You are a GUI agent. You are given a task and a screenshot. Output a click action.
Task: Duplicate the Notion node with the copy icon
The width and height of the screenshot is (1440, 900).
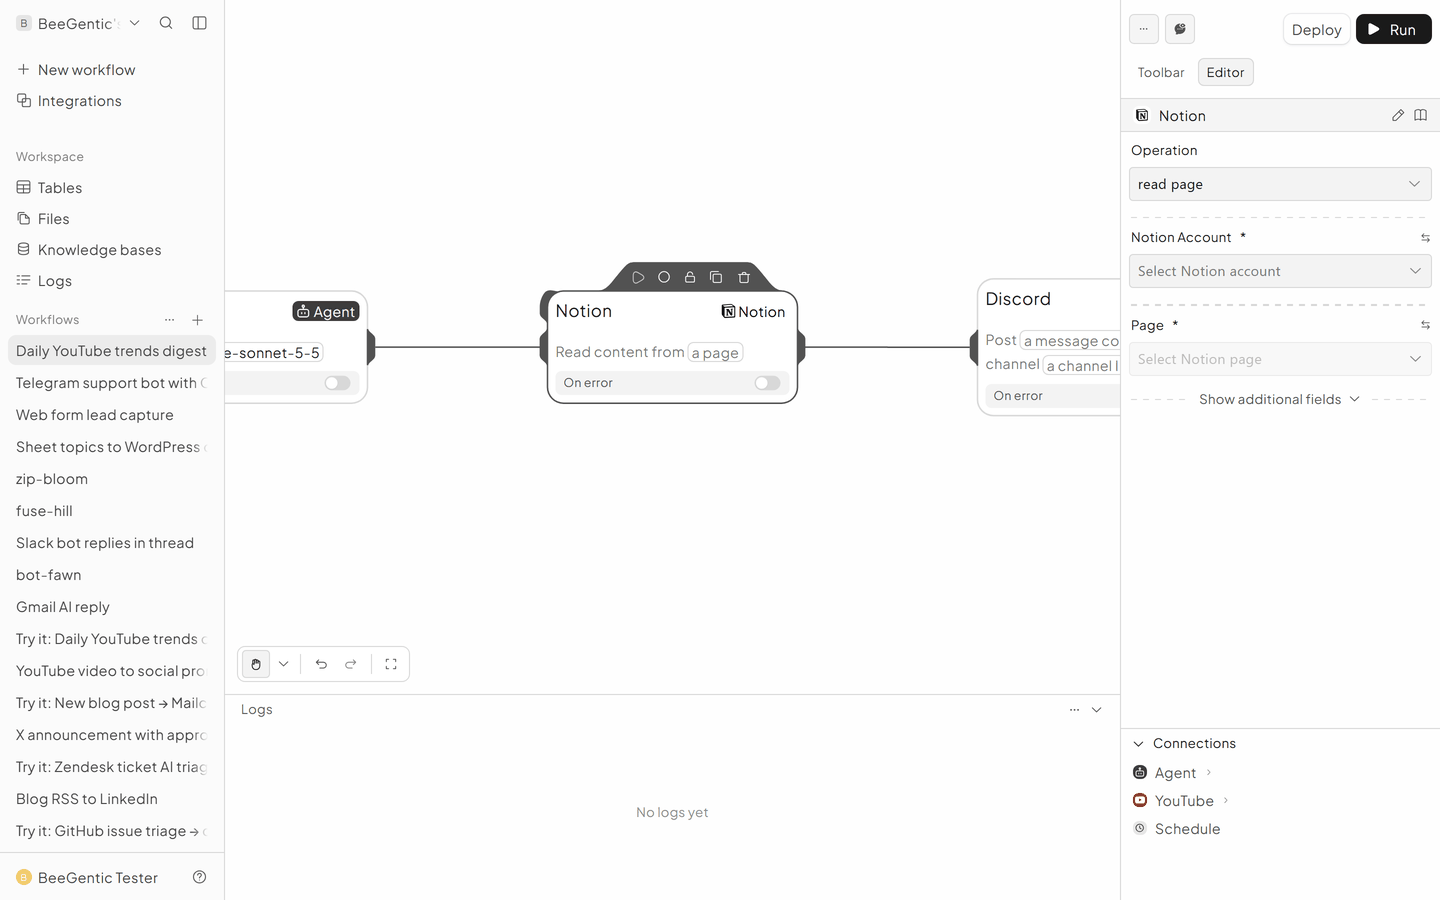[716, 277]
